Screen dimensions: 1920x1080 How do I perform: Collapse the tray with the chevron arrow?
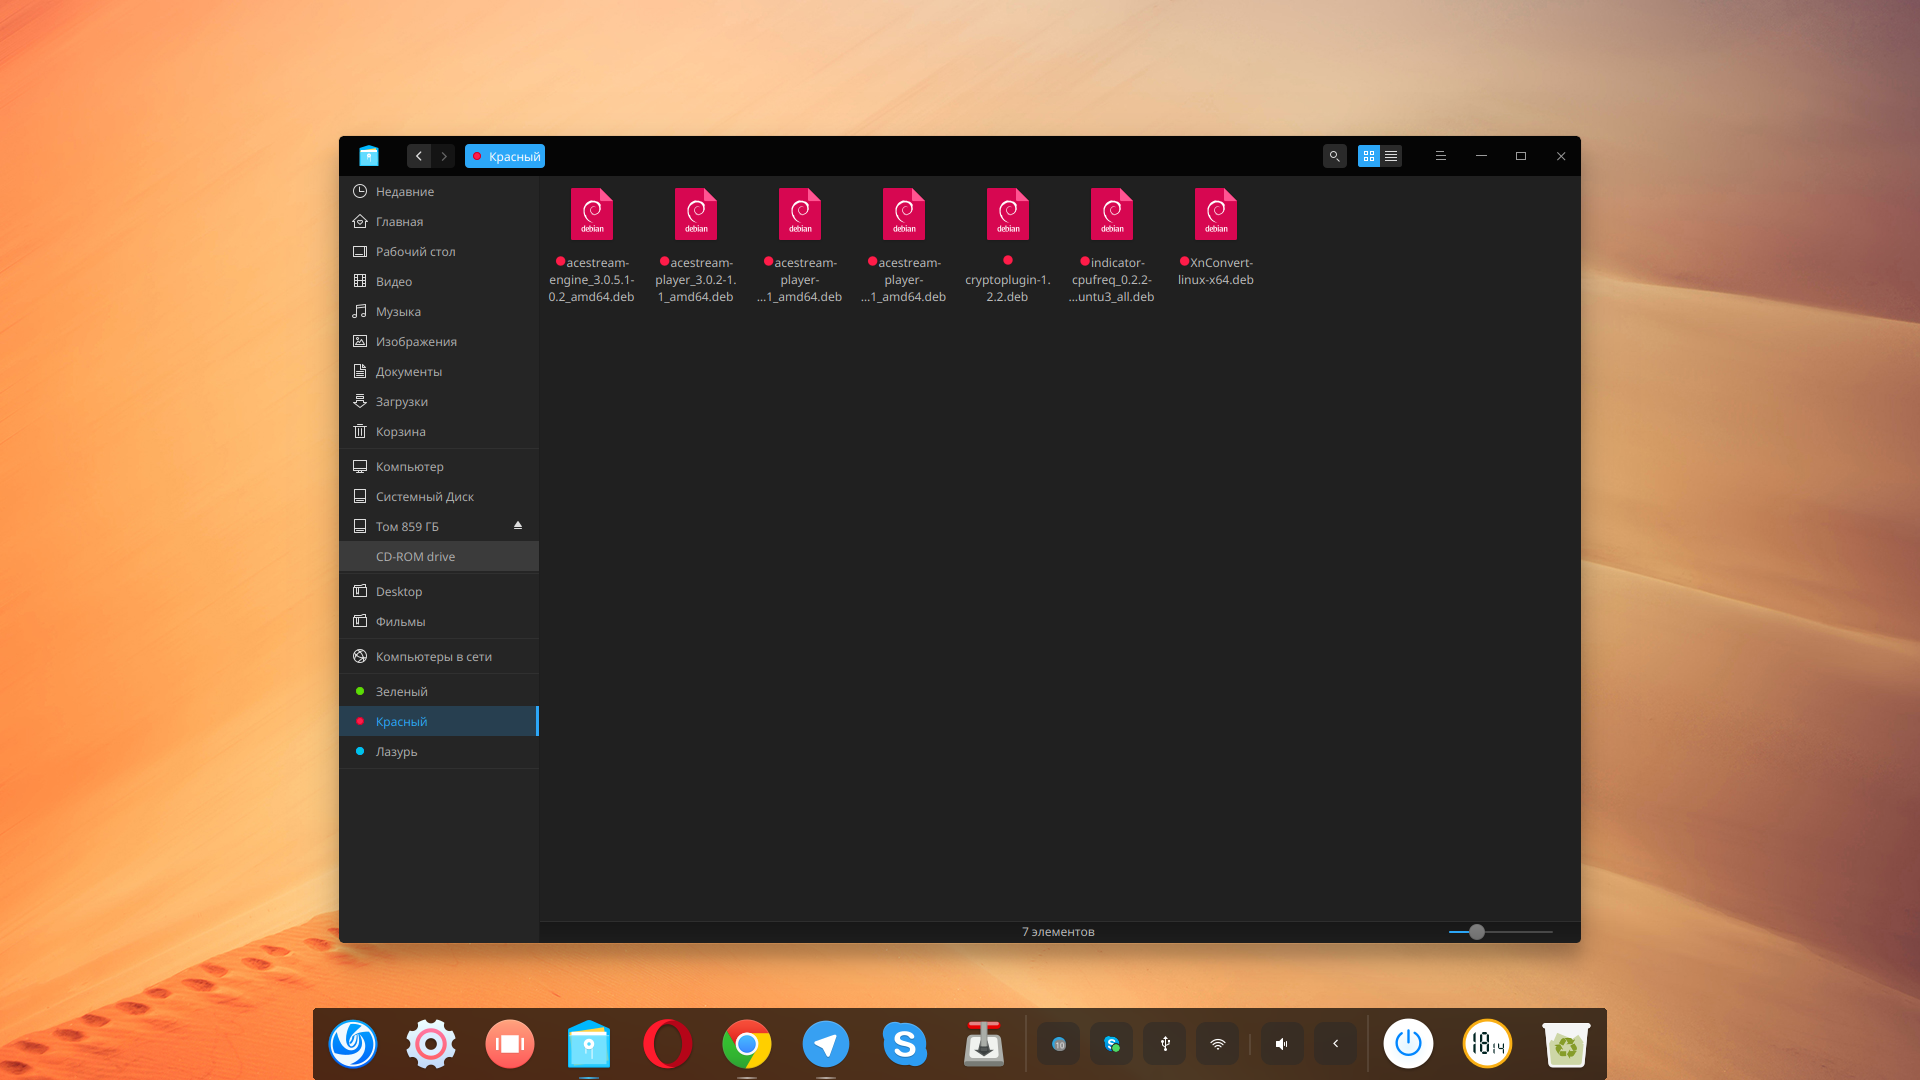[1335, 1043]
